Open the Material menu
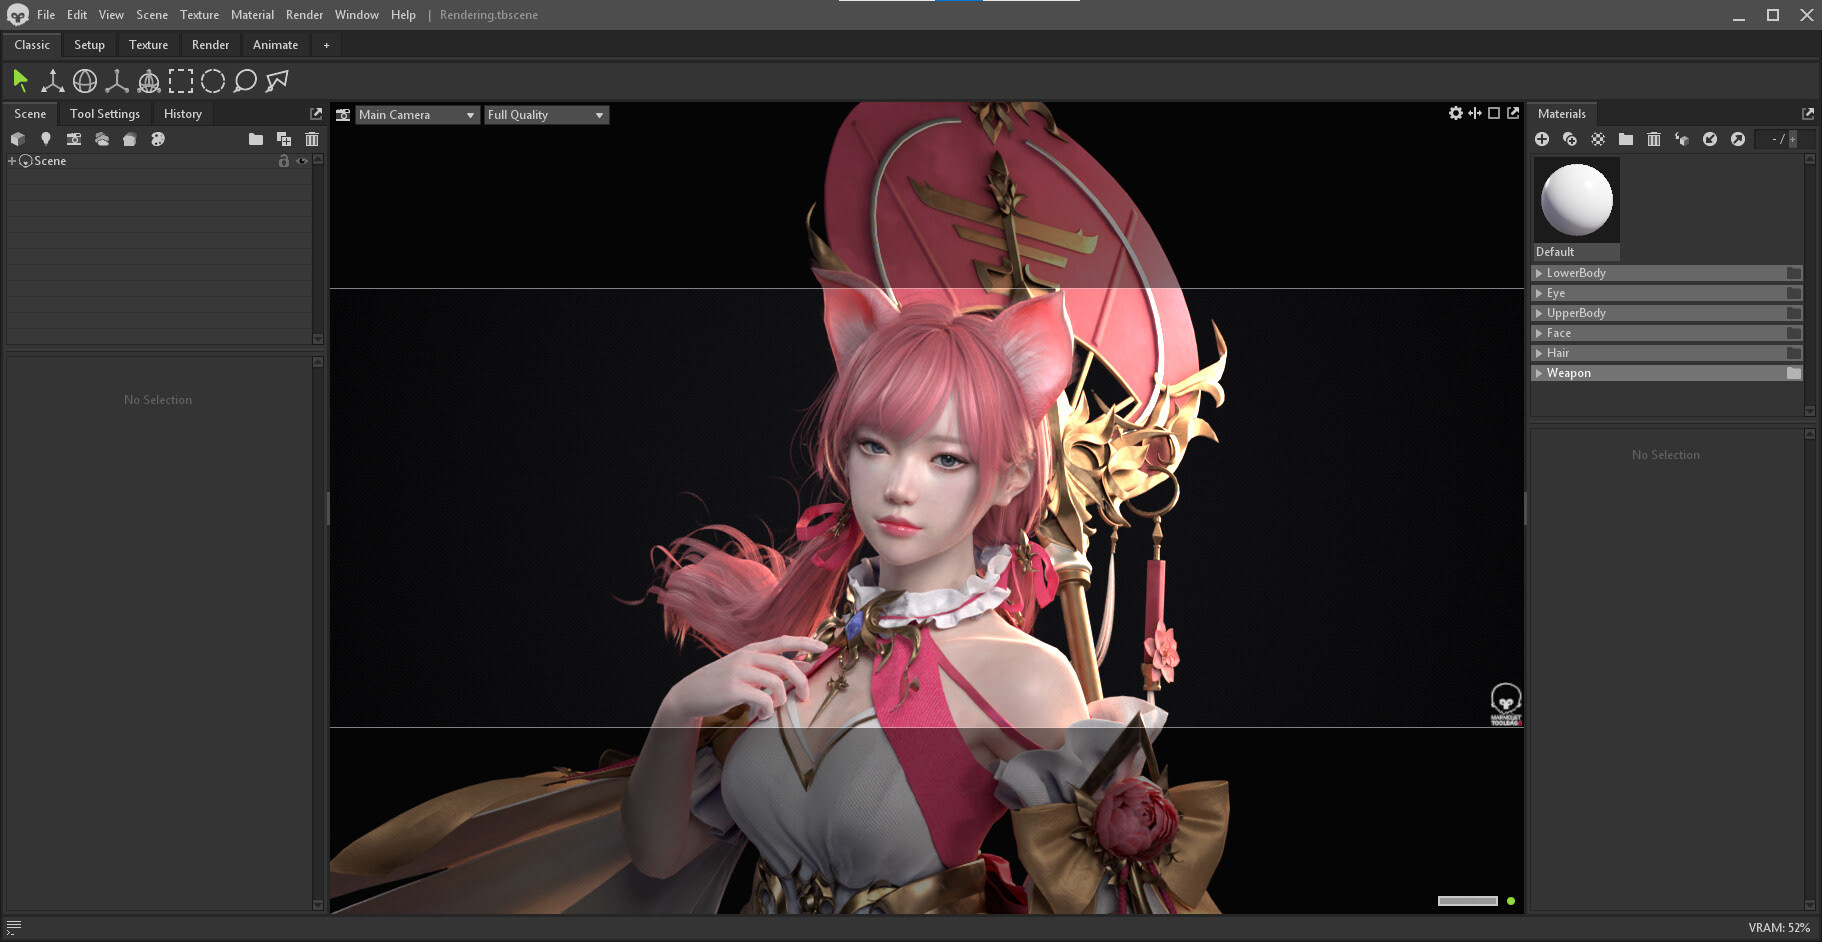The height and width of the screenshot is (942, 1822). coord(252,15)
